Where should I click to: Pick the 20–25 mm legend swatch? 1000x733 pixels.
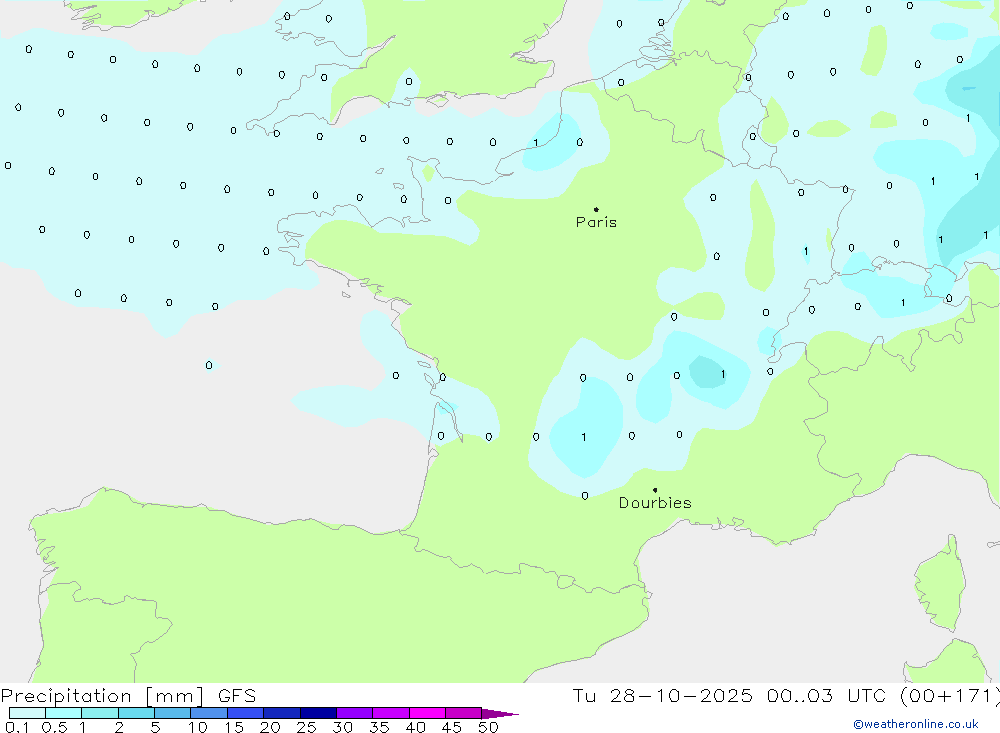point(282,713)
